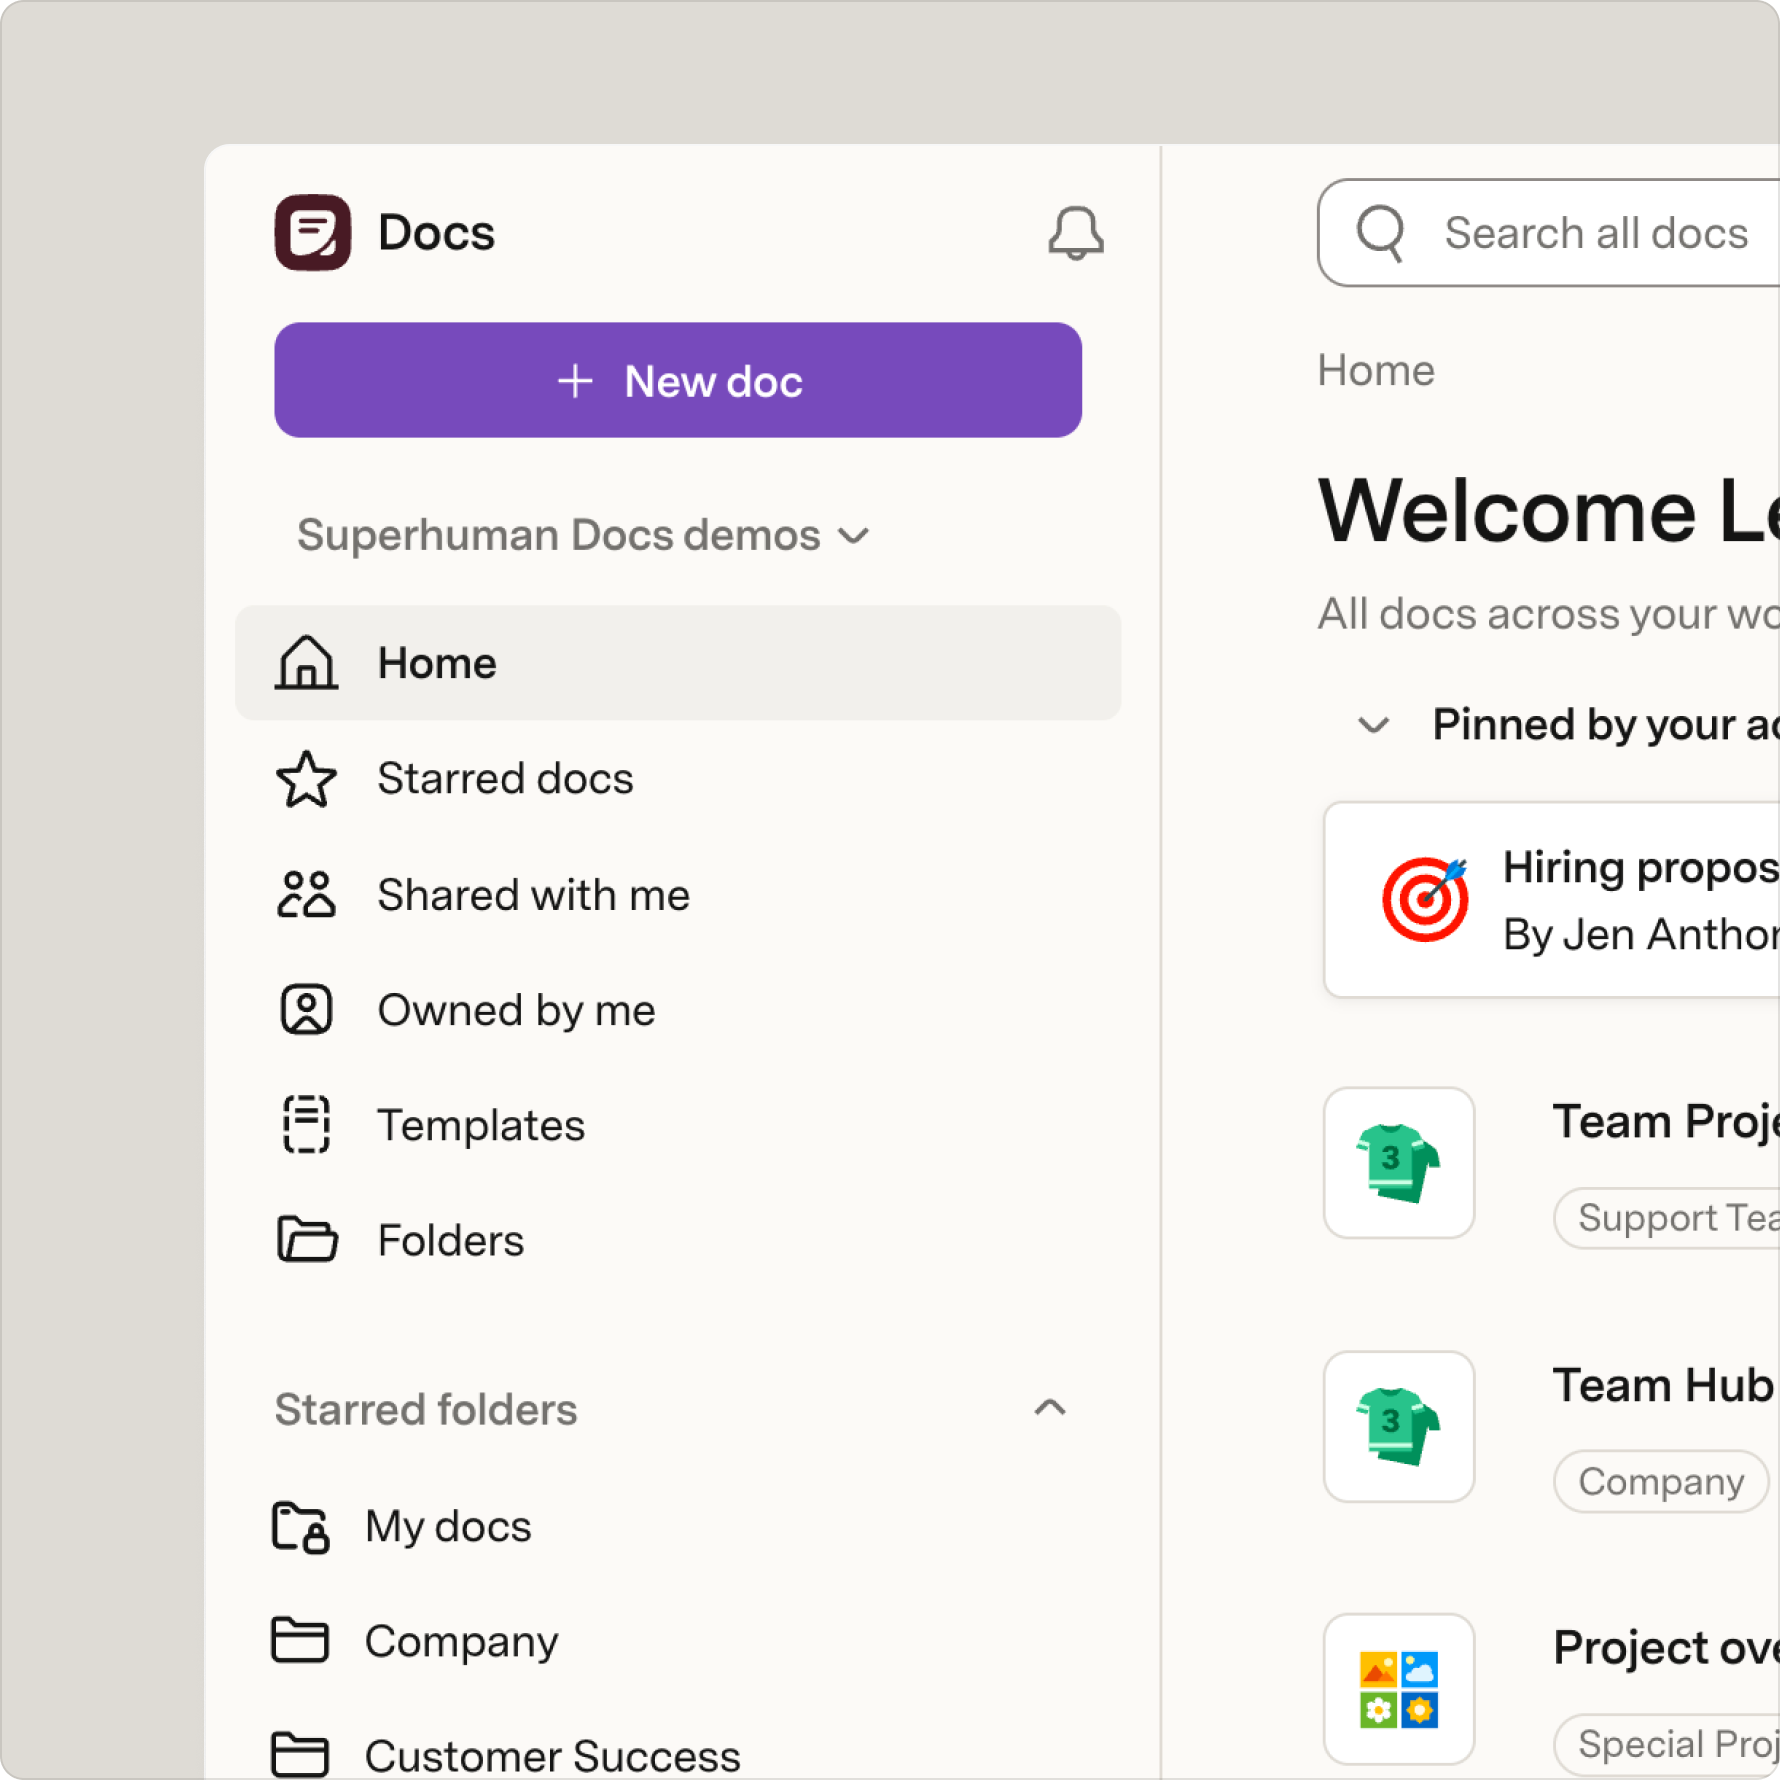
Task: Click the Starred folders heading text
Action: [x=426, y=1409]
